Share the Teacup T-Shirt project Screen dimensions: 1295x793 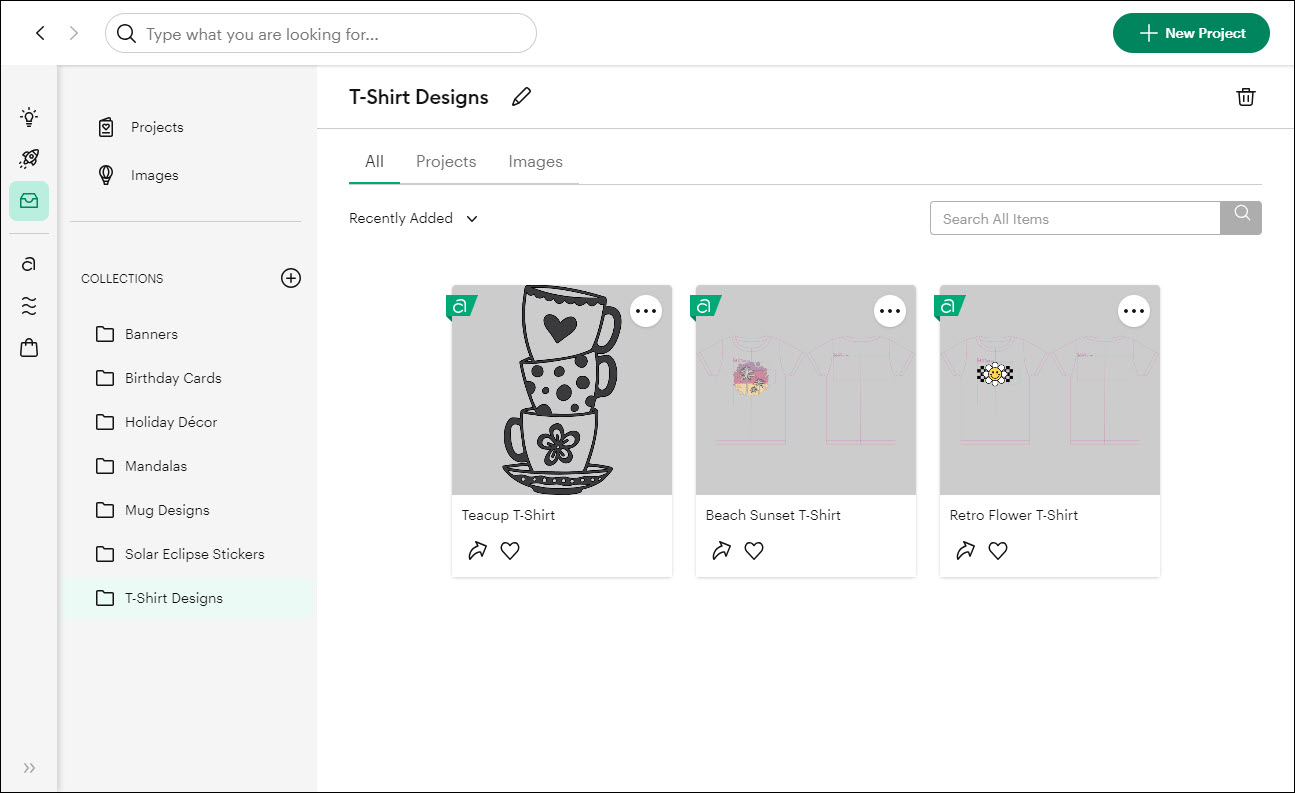477,550
